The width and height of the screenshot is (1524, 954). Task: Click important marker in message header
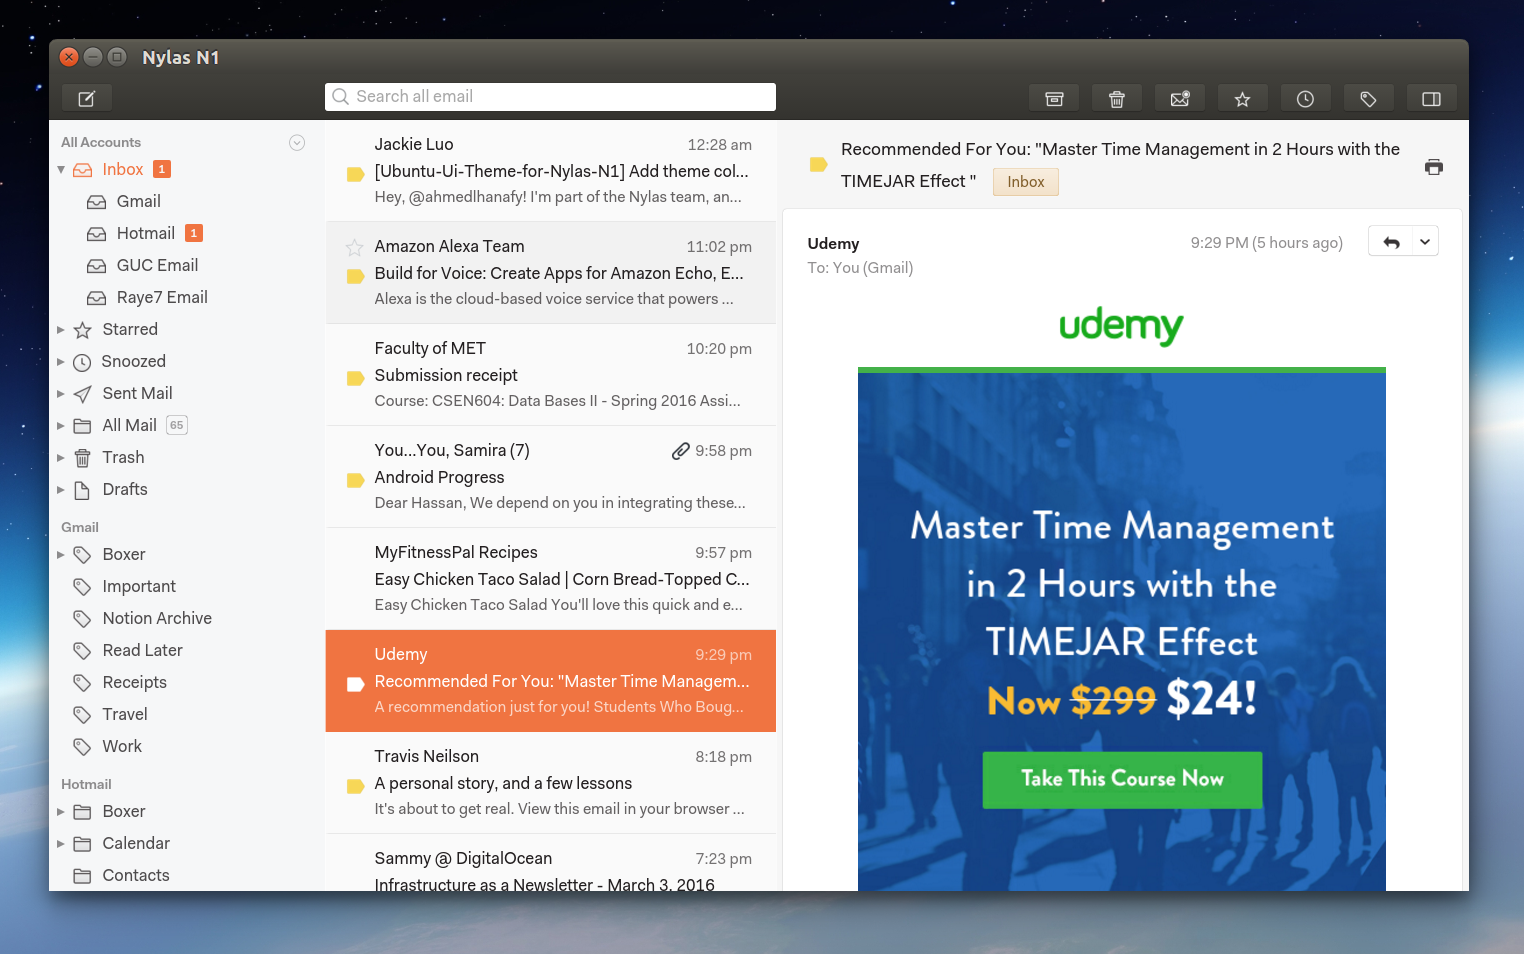(818, 165)
